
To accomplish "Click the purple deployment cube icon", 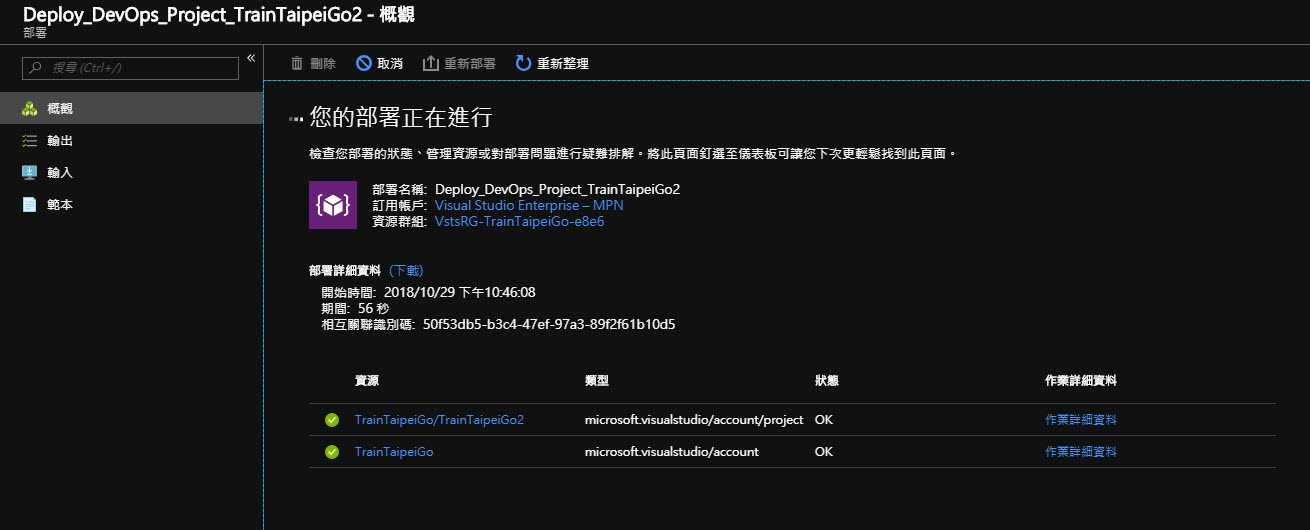I will 333,205.
